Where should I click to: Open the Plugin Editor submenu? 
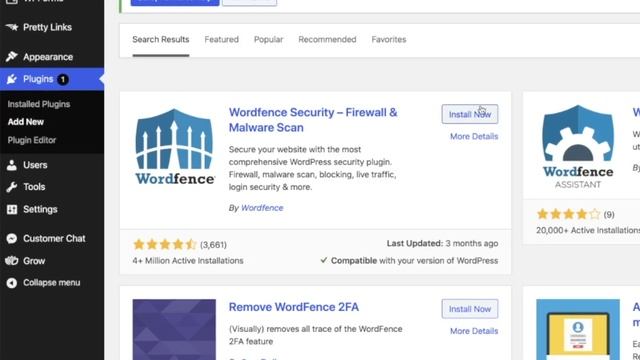click(x=32, y=140)
